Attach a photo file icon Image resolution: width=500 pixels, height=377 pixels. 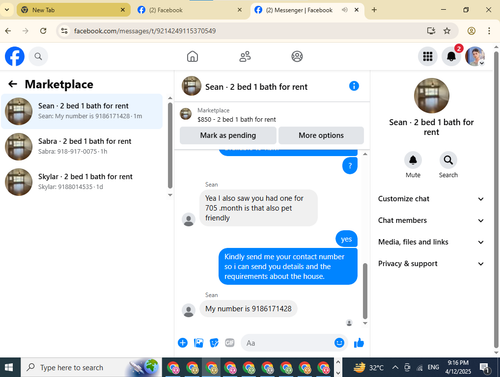tap(198, 343)
